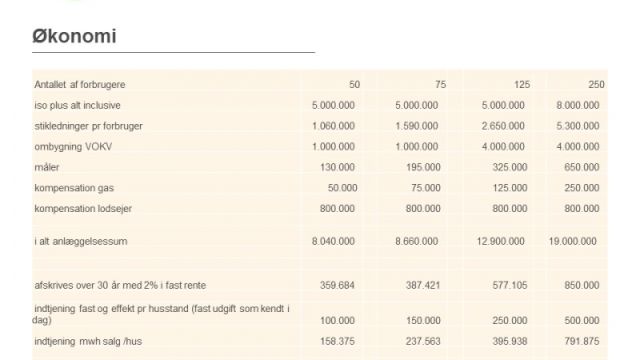Select the 'iso plus alt inclusive' label
Image resolution: width=640 pixels, height=360 pixels.
pos(78,105)
